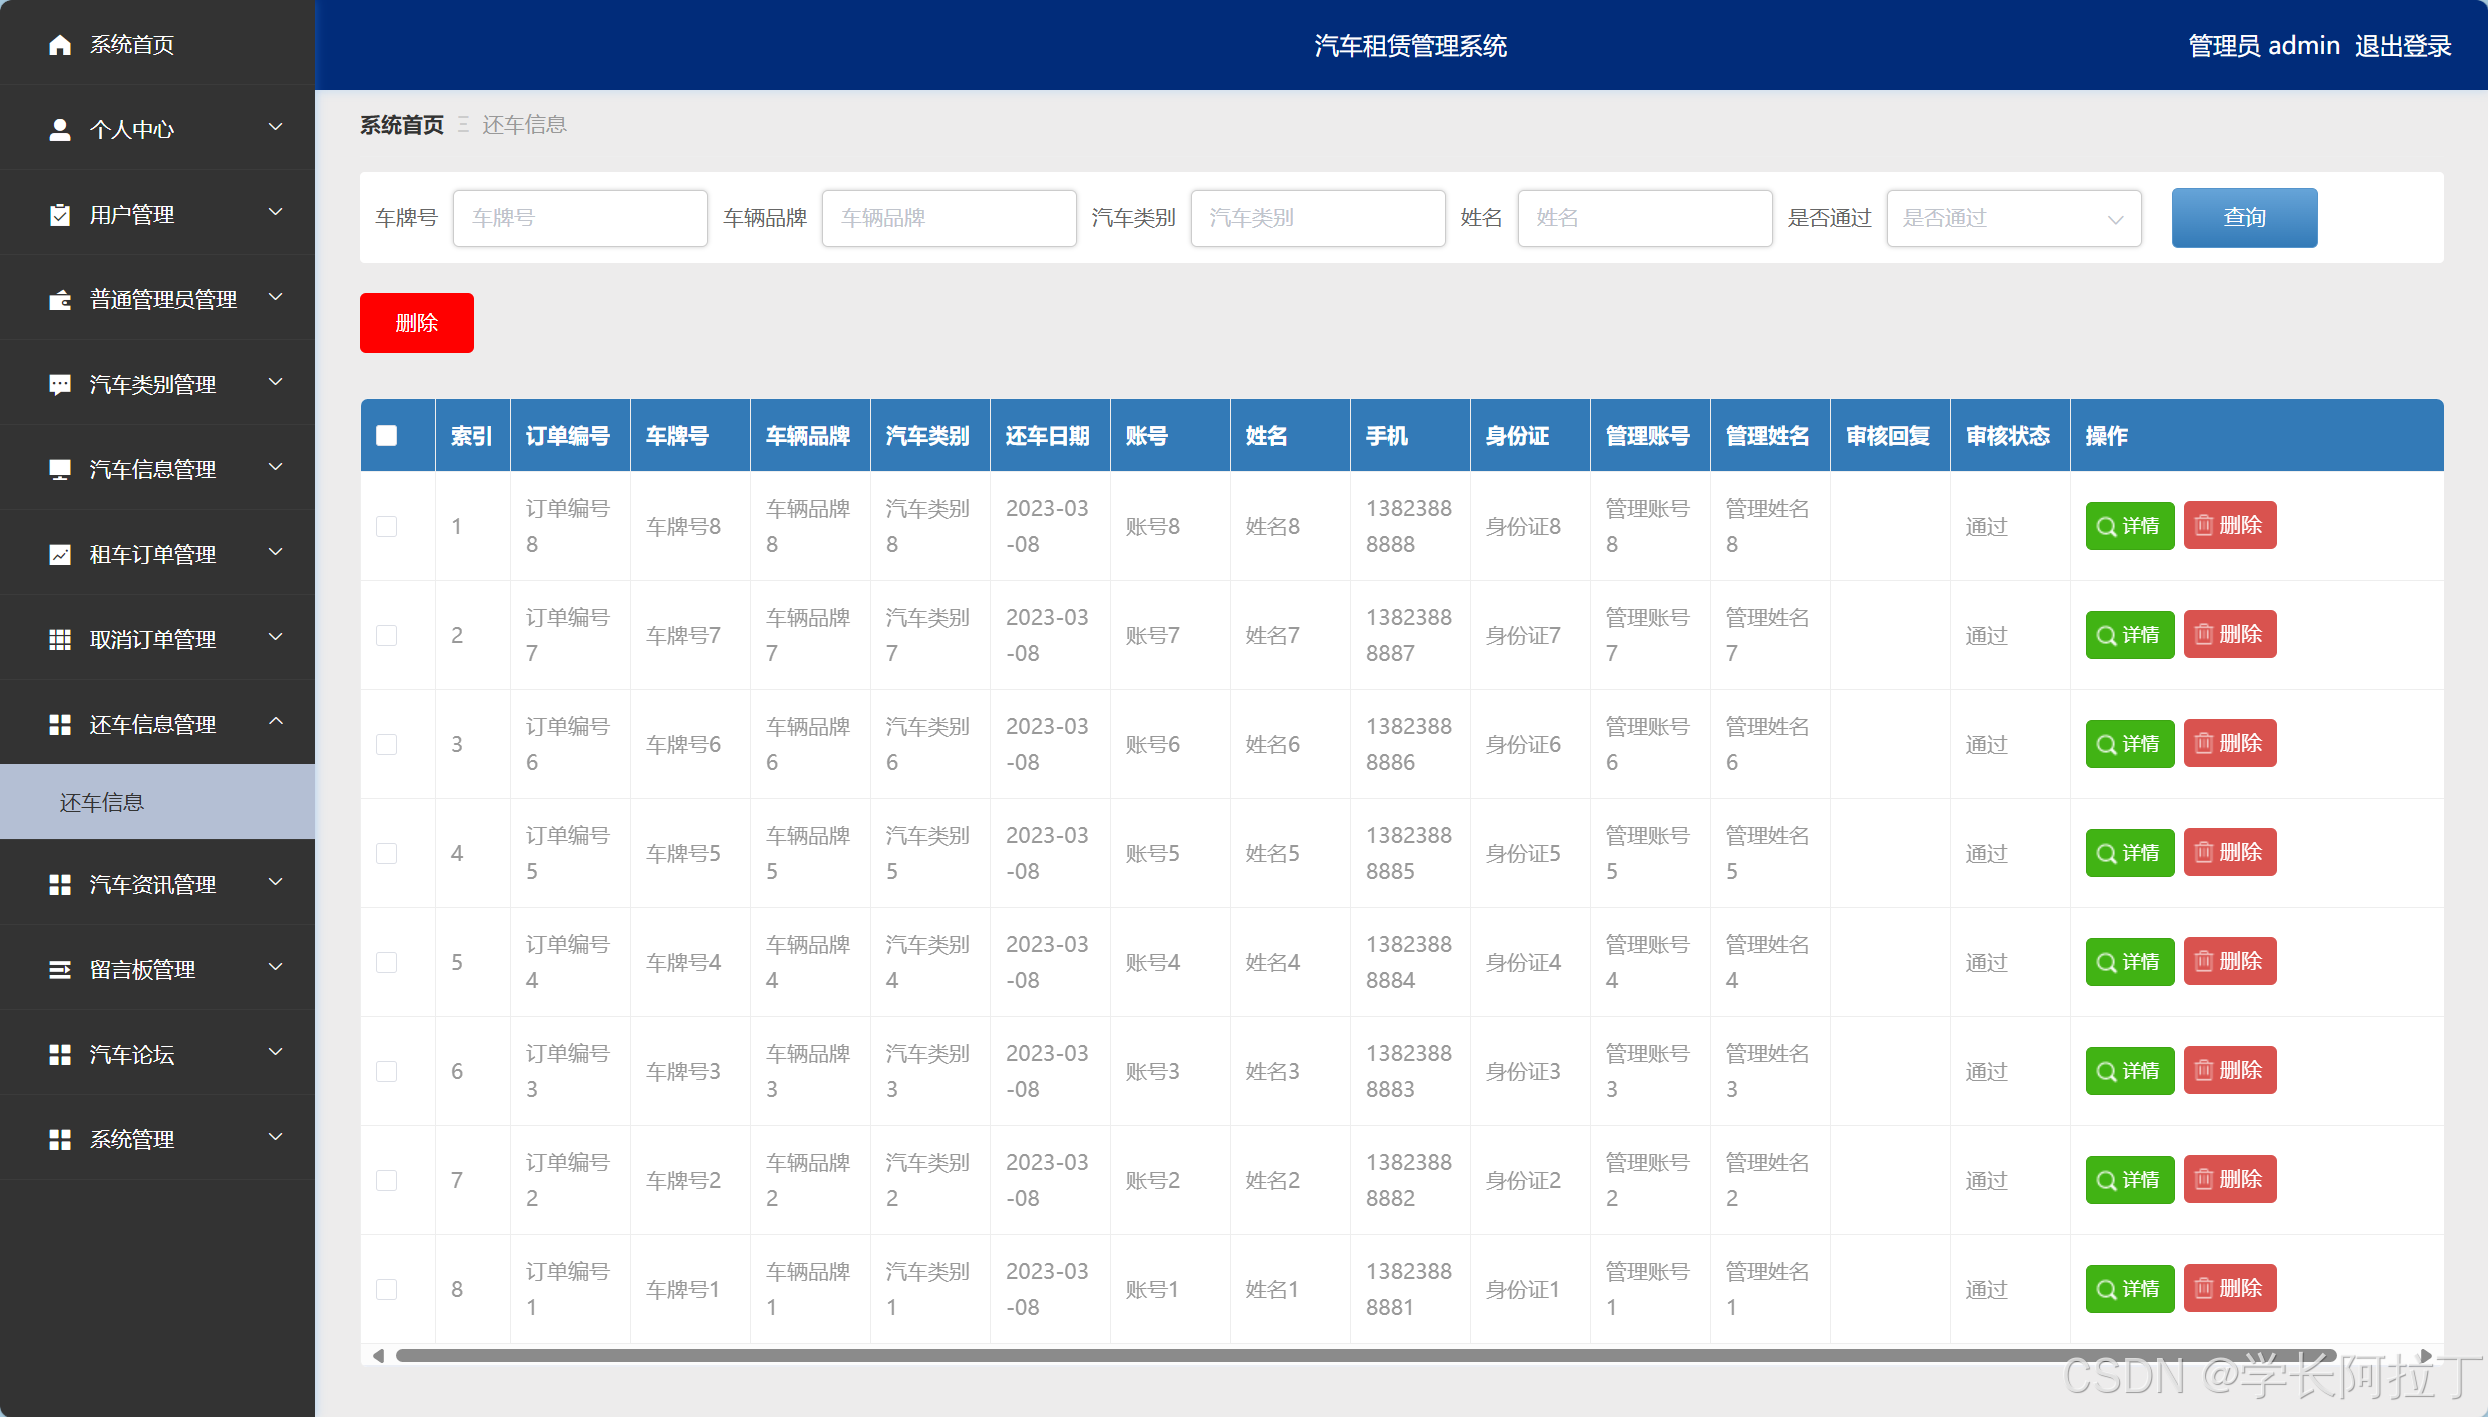The image size is (2488, 1417).
Task: Toggle the select-all checkbox in table header
Action: [387, 436]
